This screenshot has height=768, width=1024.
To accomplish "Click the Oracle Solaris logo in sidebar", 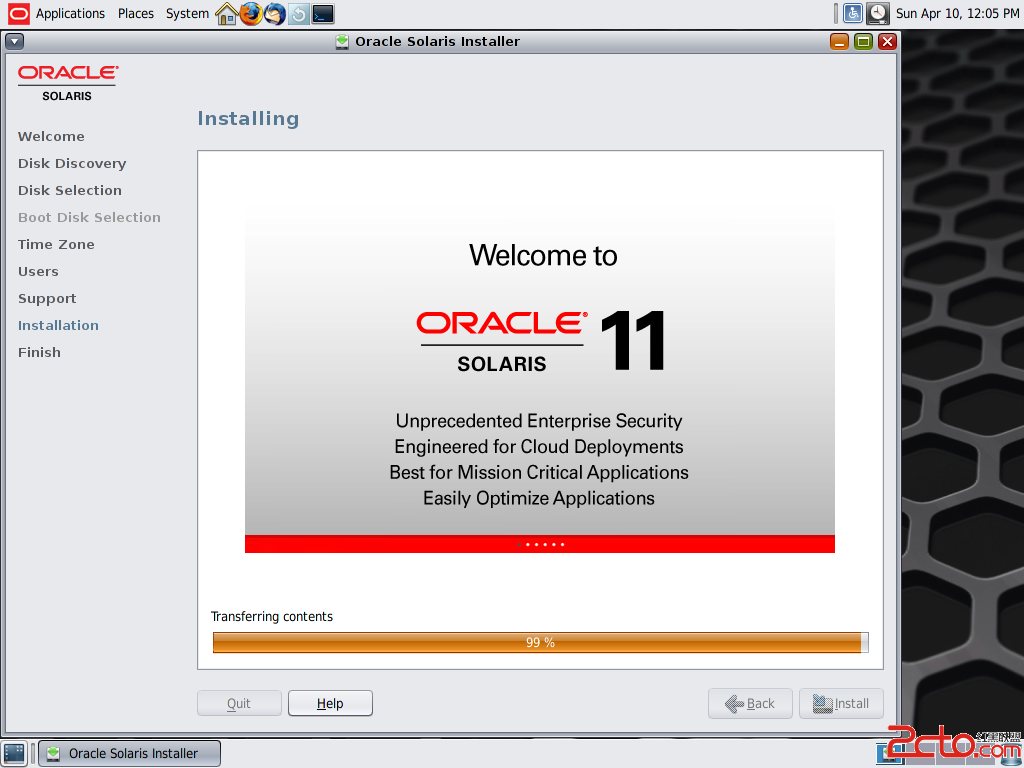I will coord(67,83).
